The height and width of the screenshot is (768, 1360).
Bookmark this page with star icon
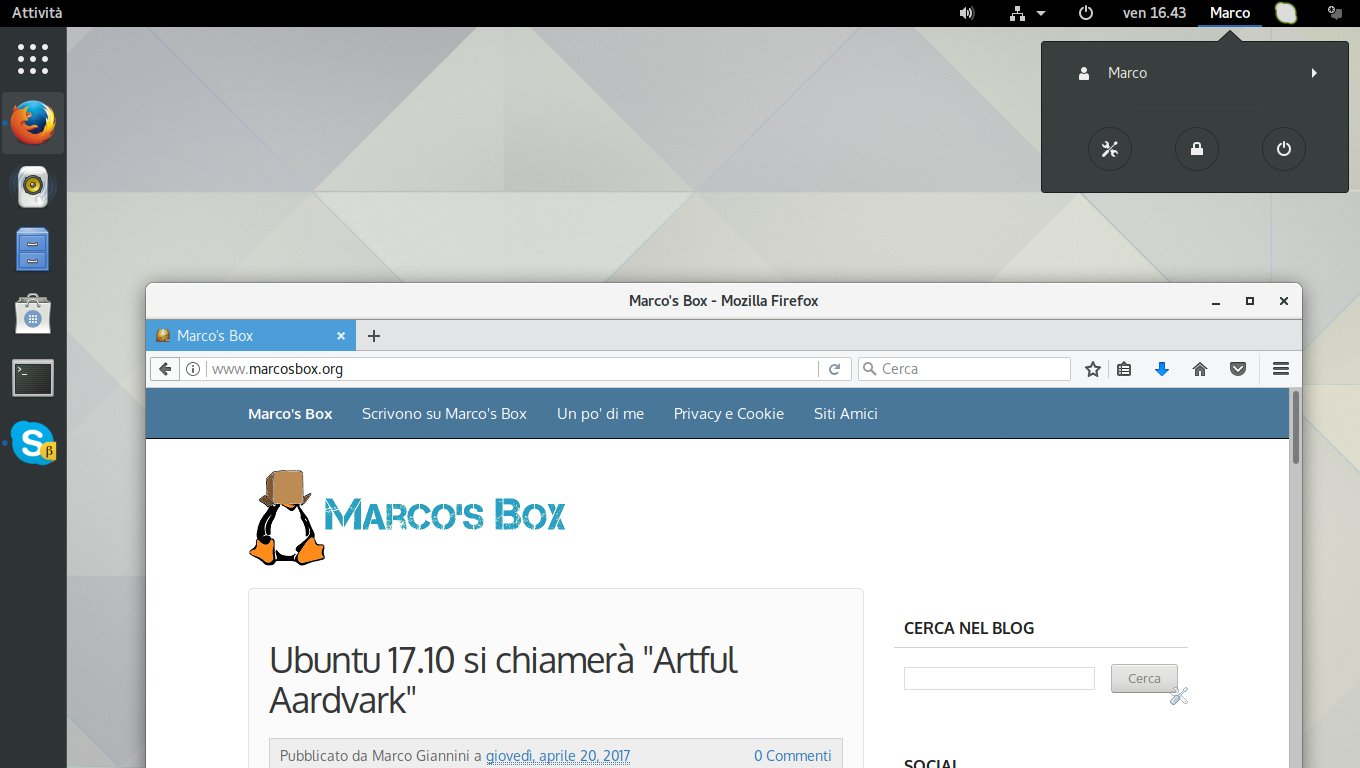1093,369
